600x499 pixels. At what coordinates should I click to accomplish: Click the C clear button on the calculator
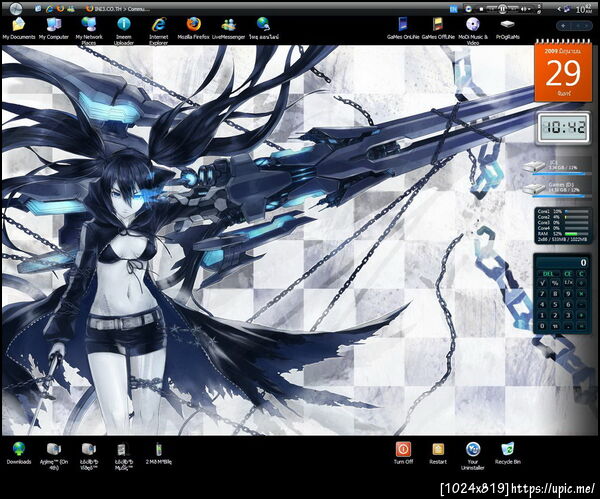pos(581,274)
